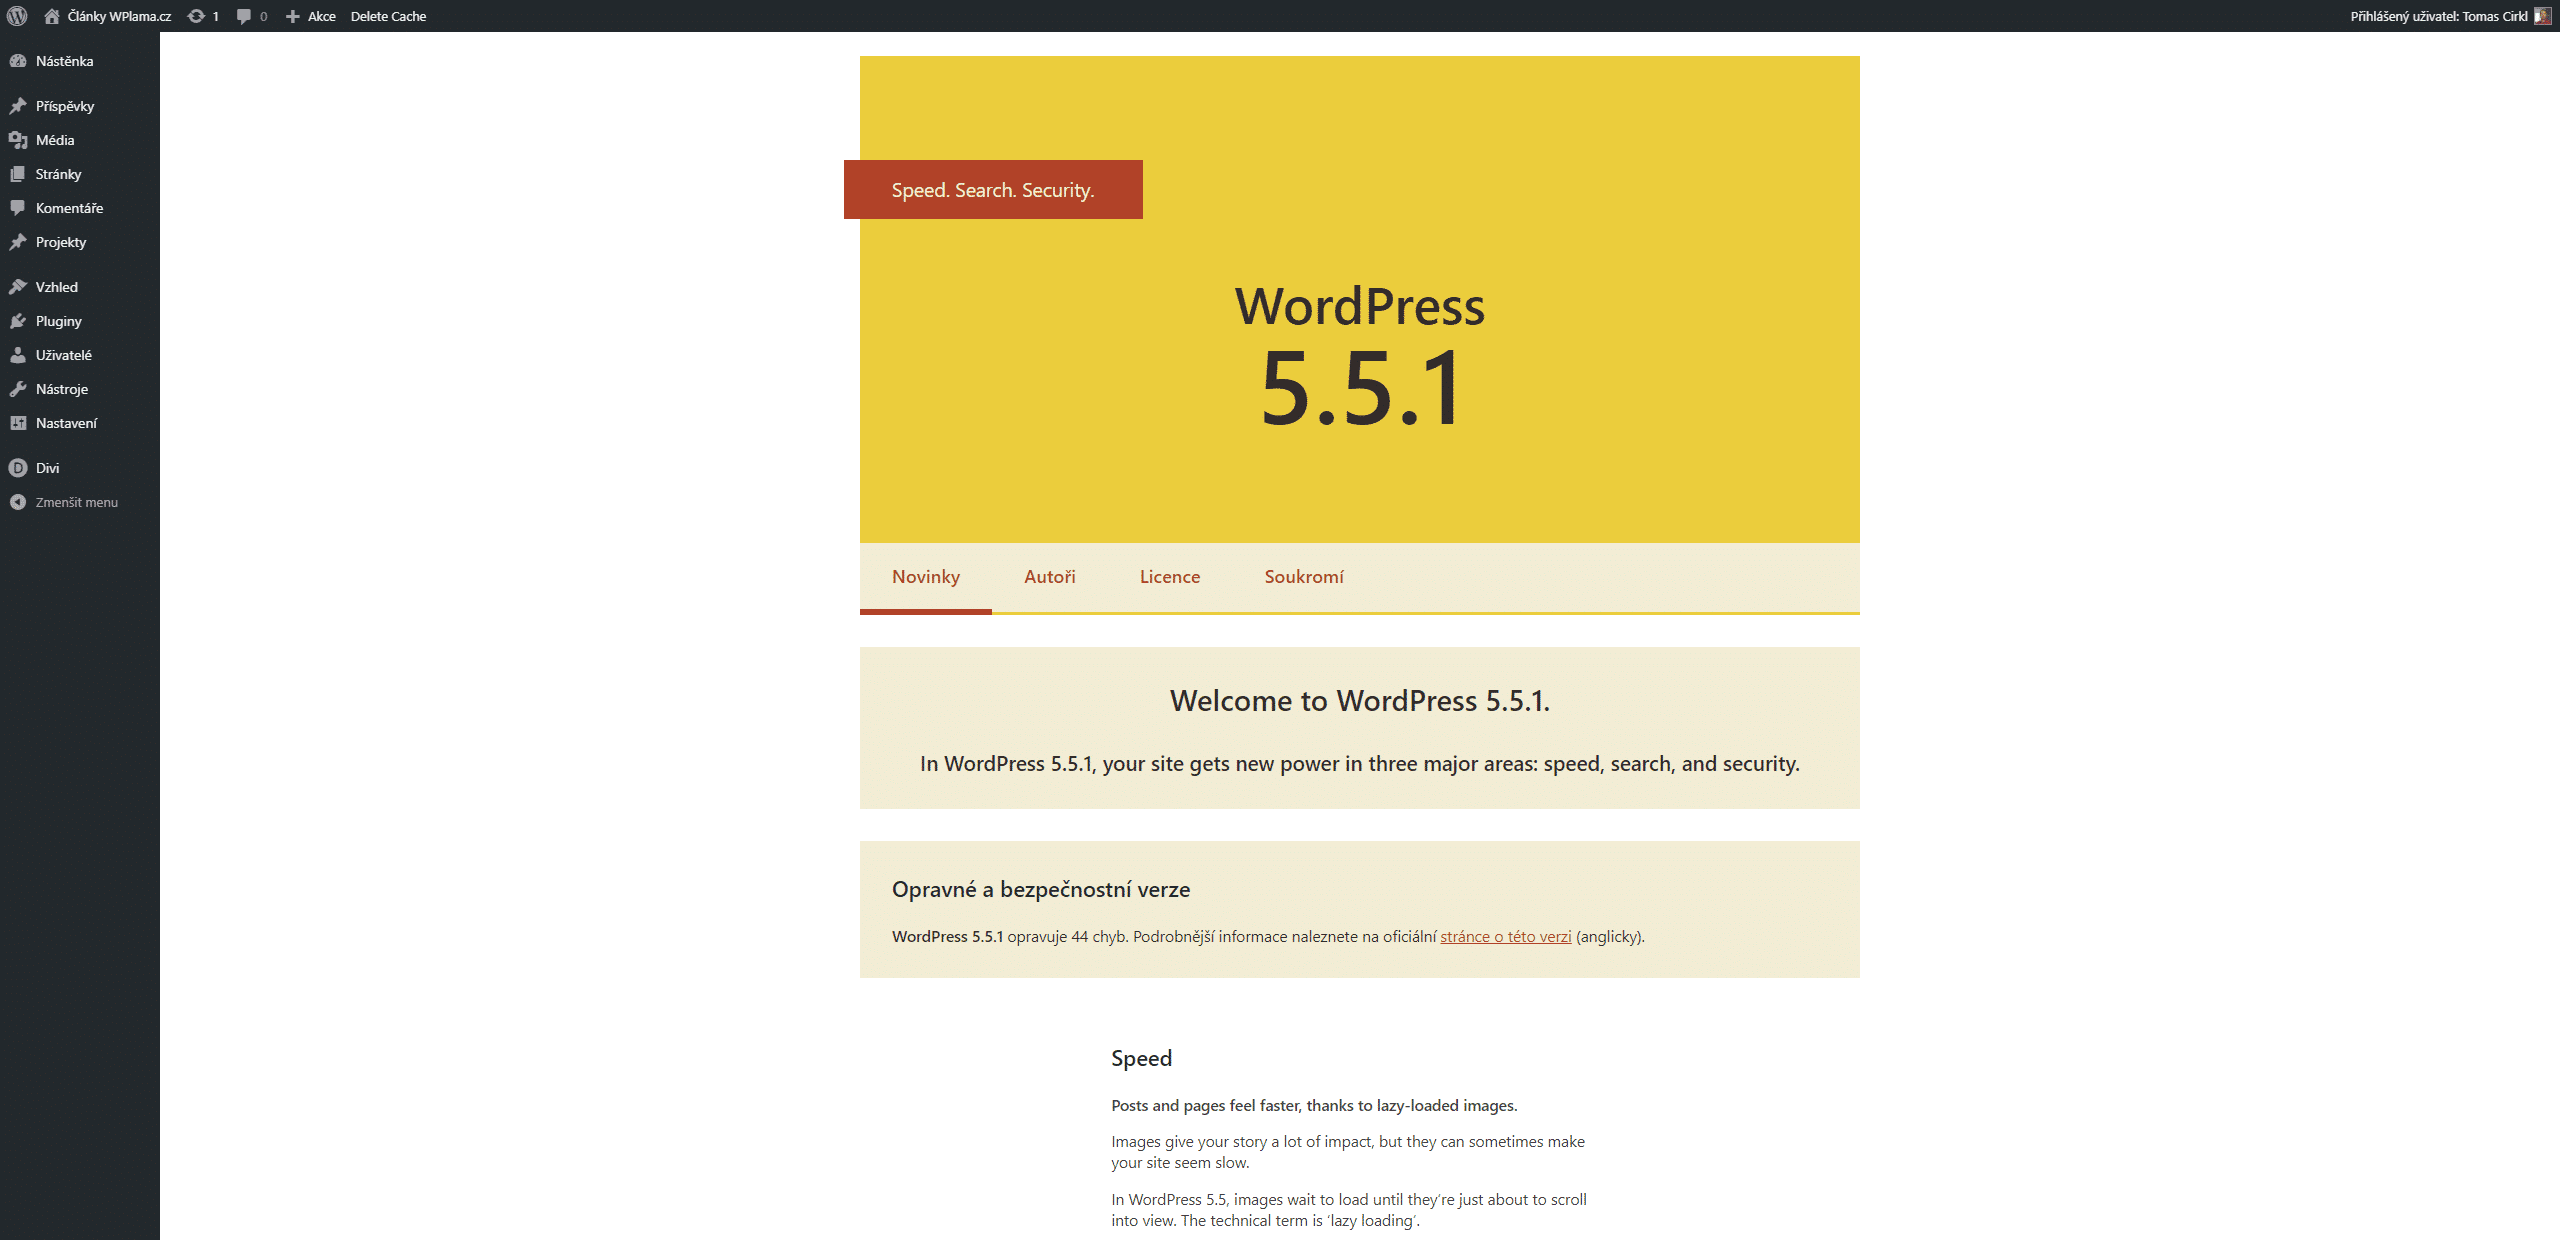Viewport: 2560px width, 1240px height.
Task: Click the 'Speed. Search. Security.' red banner
Action: pyautogui.click(x=993, y=190)
